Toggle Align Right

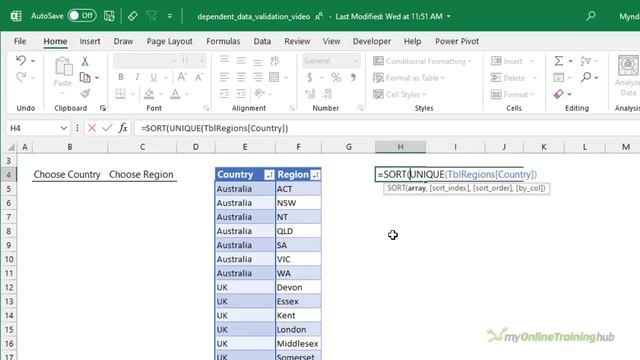click(x=258, y=77)
